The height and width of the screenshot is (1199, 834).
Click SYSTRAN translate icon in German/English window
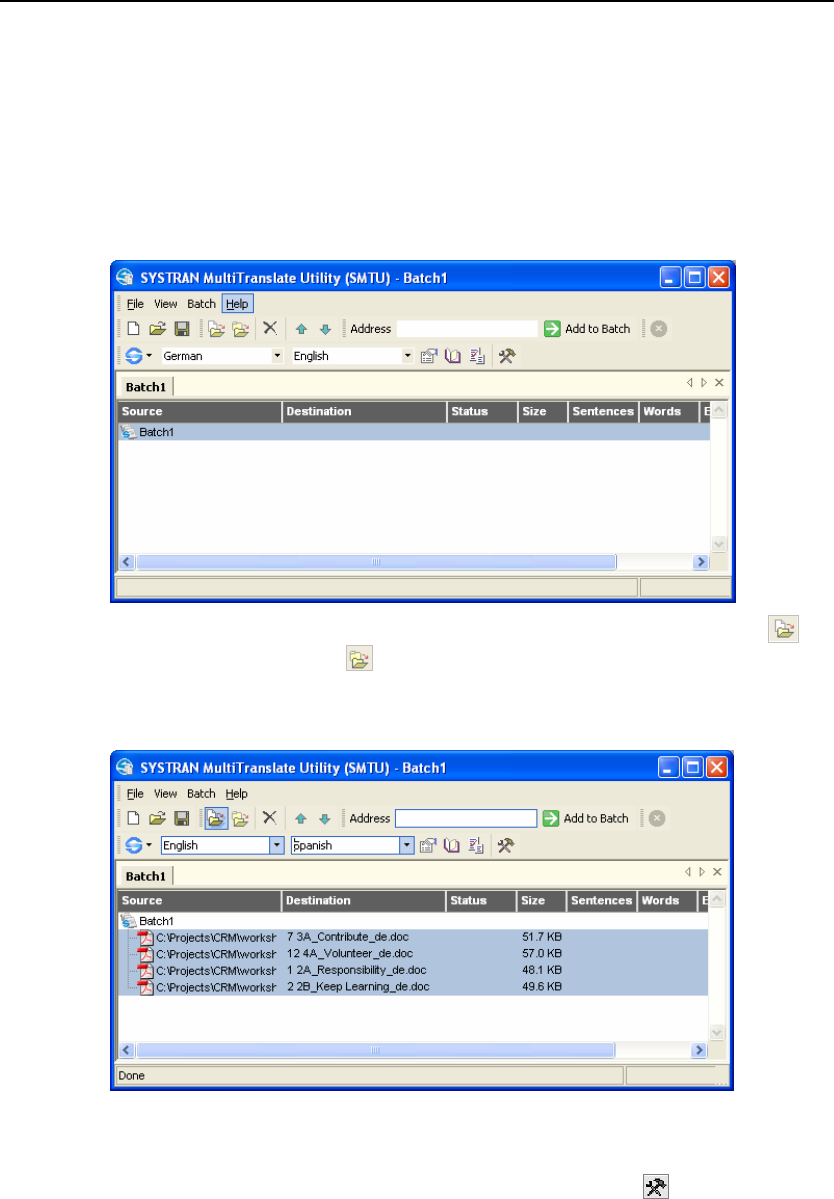tap(134, 356)
